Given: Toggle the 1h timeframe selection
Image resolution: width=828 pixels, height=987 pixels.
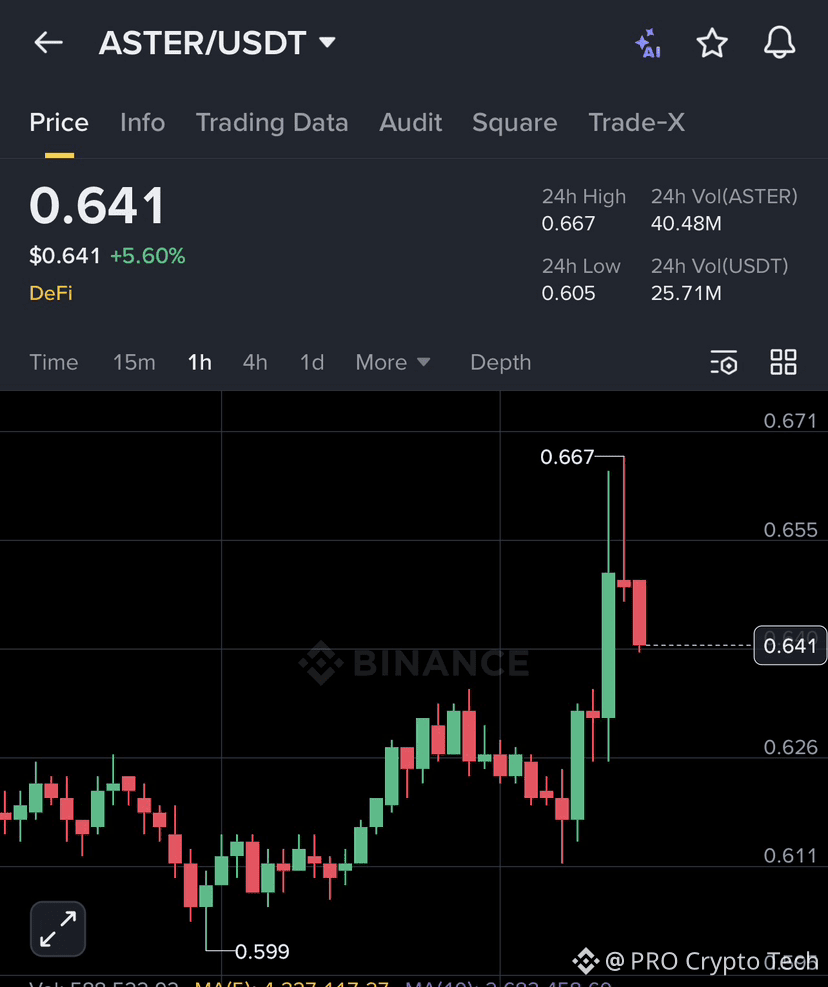Looking at the screenshot, I should [199, 362].
